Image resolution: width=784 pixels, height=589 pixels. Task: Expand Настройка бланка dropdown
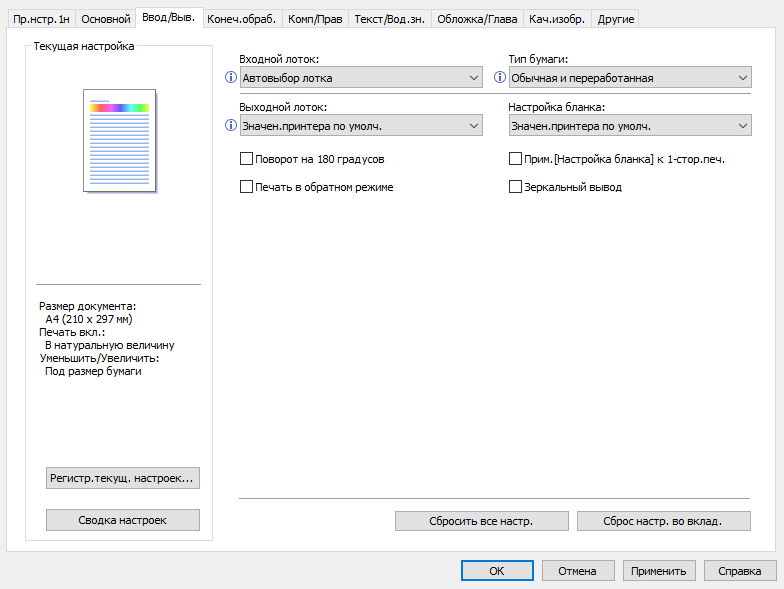coord(630,126)
